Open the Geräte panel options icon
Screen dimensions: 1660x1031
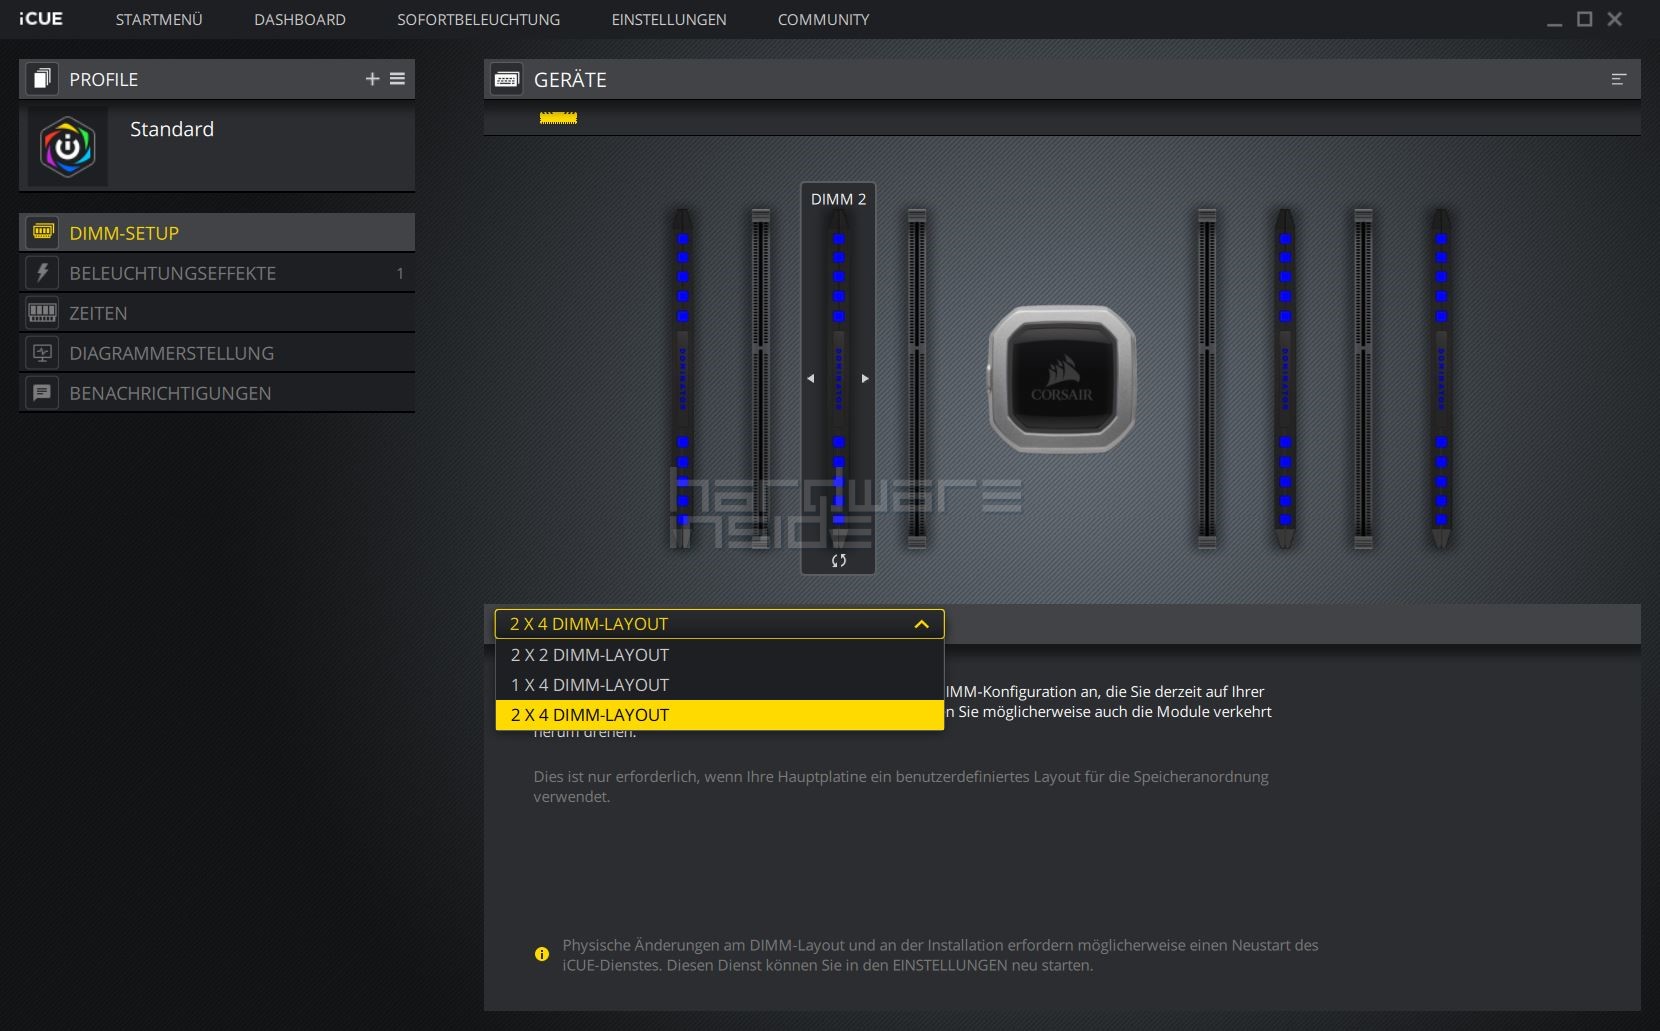tap(1618, 79)
